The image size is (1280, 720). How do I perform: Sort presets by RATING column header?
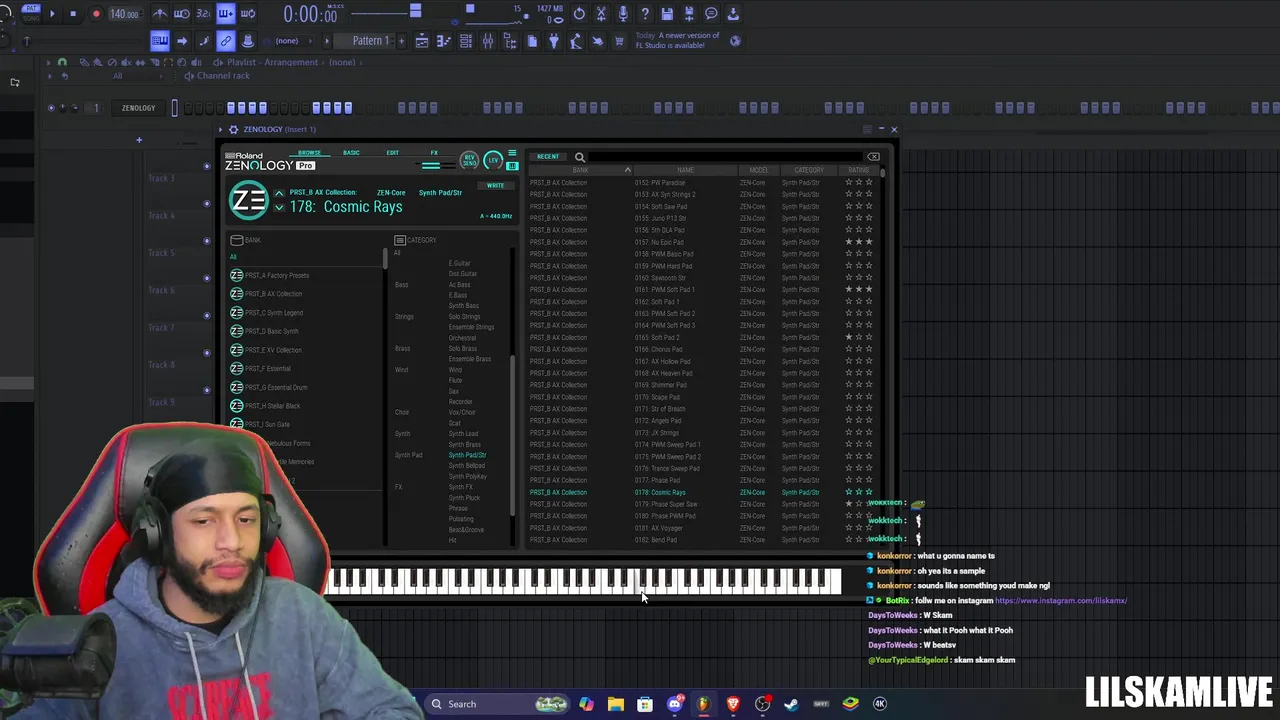click(858, 170)
